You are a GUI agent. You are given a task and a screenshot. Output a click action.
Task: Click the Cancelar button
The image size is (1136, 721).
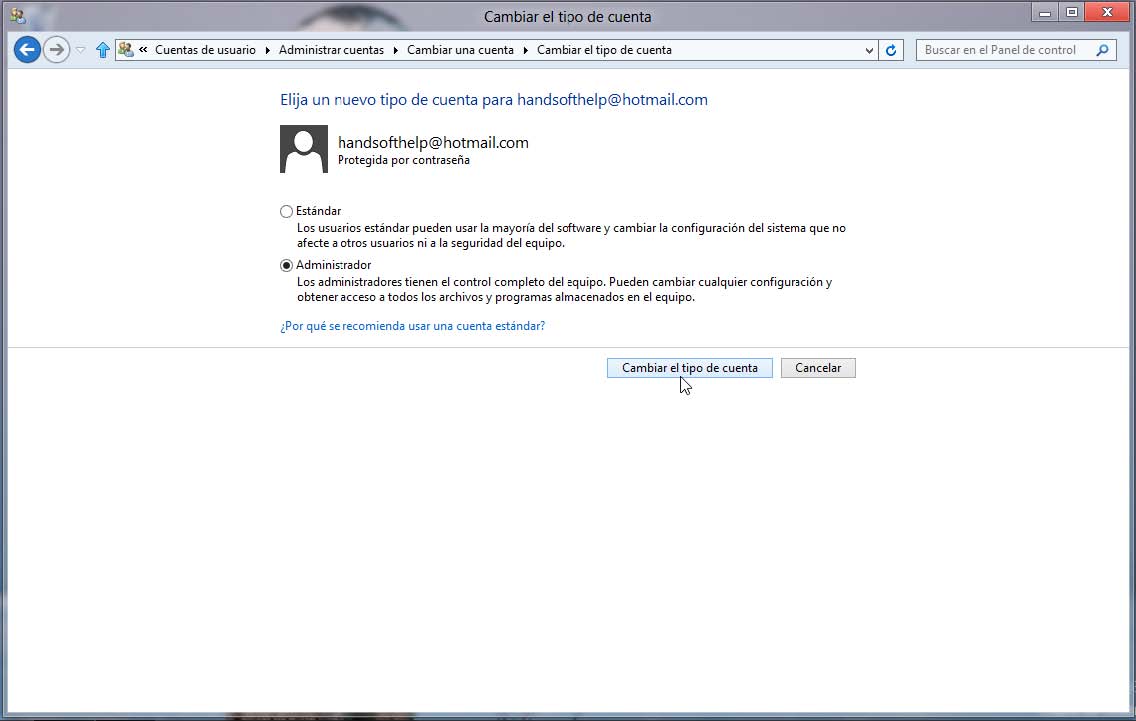point(817,368)
